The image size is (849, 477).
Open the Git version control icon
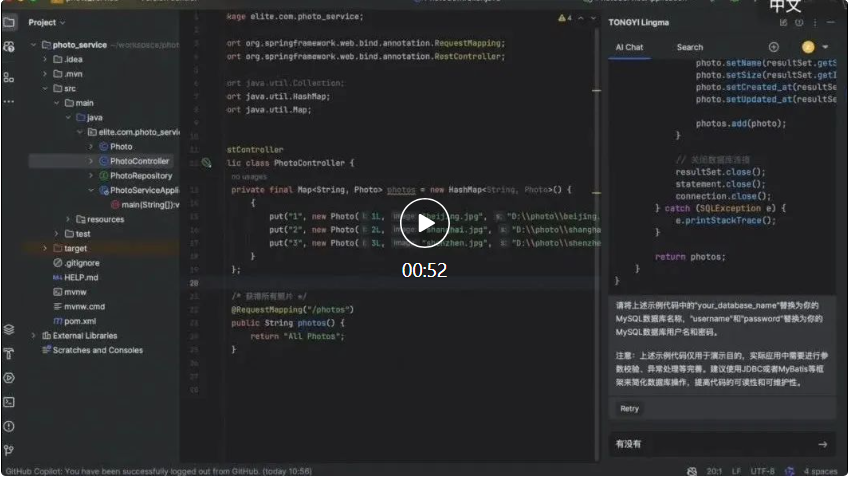(9, 450)
